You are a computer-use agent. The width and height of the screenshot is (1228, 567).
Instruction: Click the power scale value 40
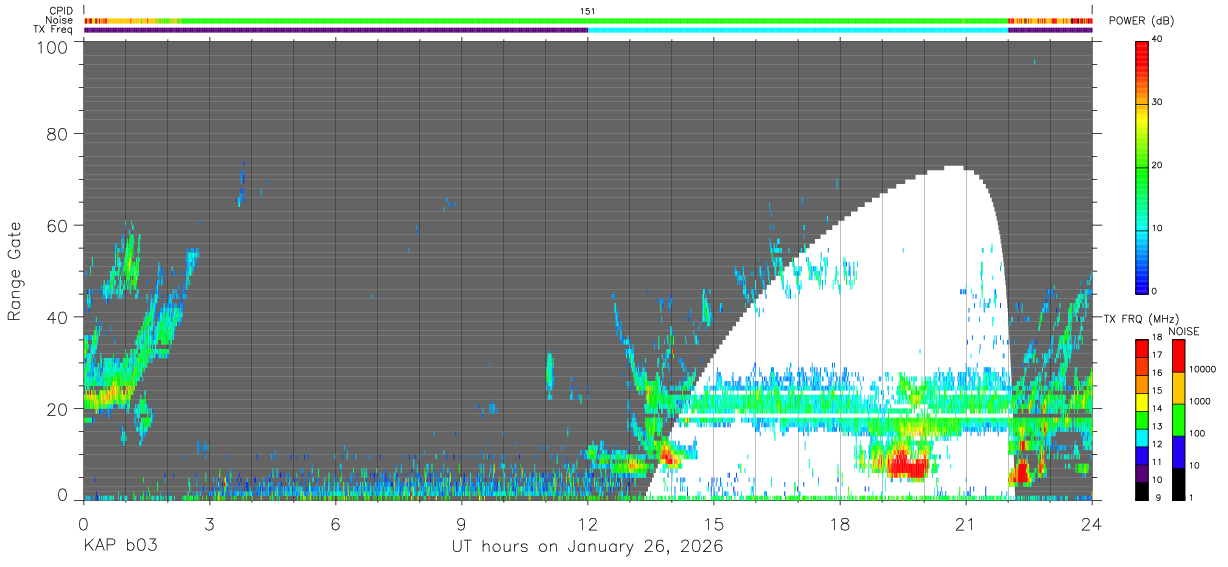point(1159,40)
